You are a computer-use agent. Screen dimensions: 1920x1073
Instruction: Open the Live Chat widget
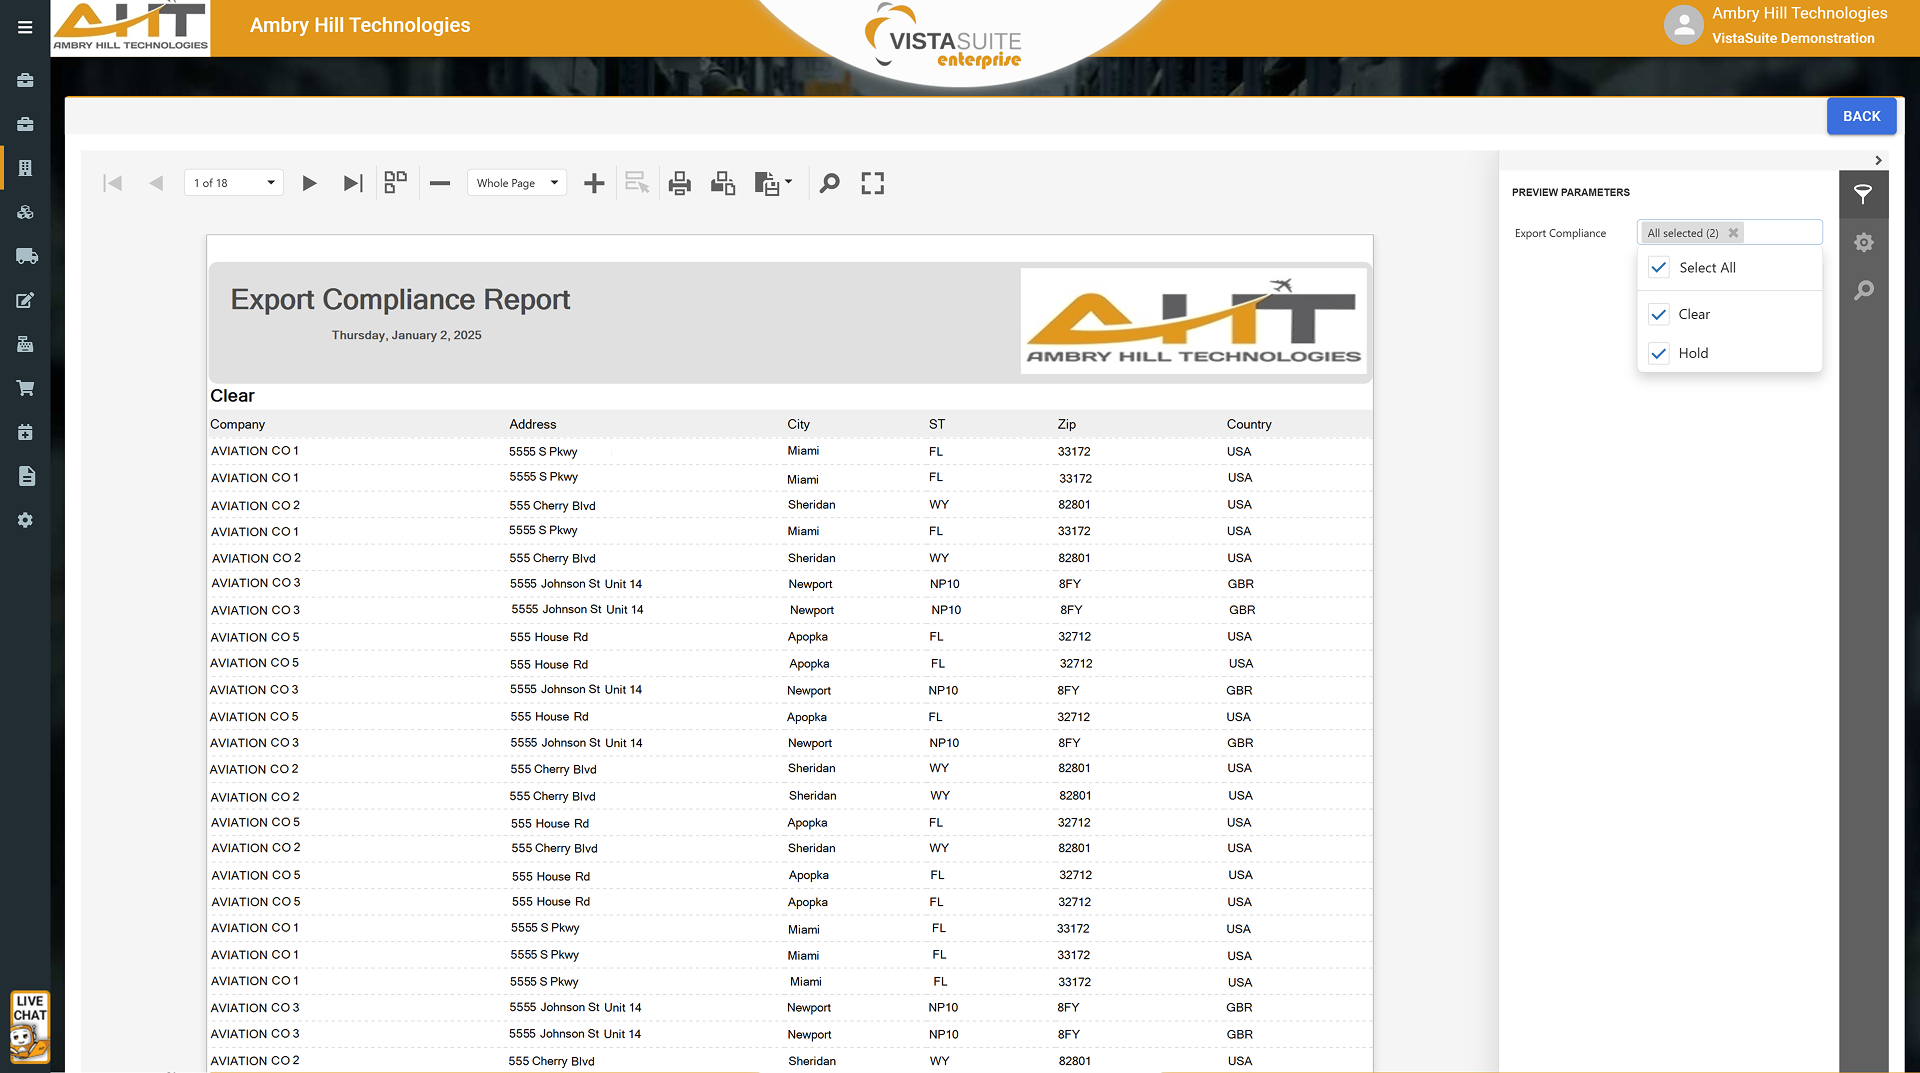coord(30,1026)
